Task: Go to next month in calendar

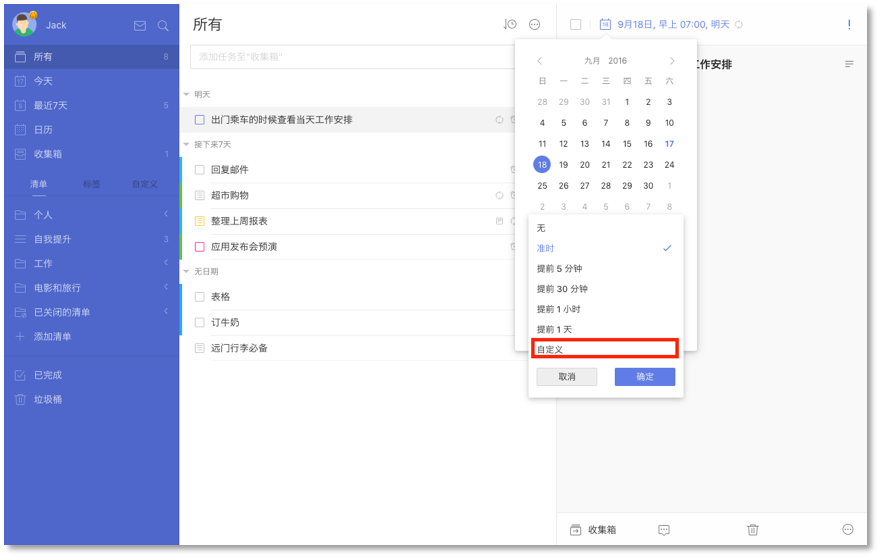Action: (672, 61)
